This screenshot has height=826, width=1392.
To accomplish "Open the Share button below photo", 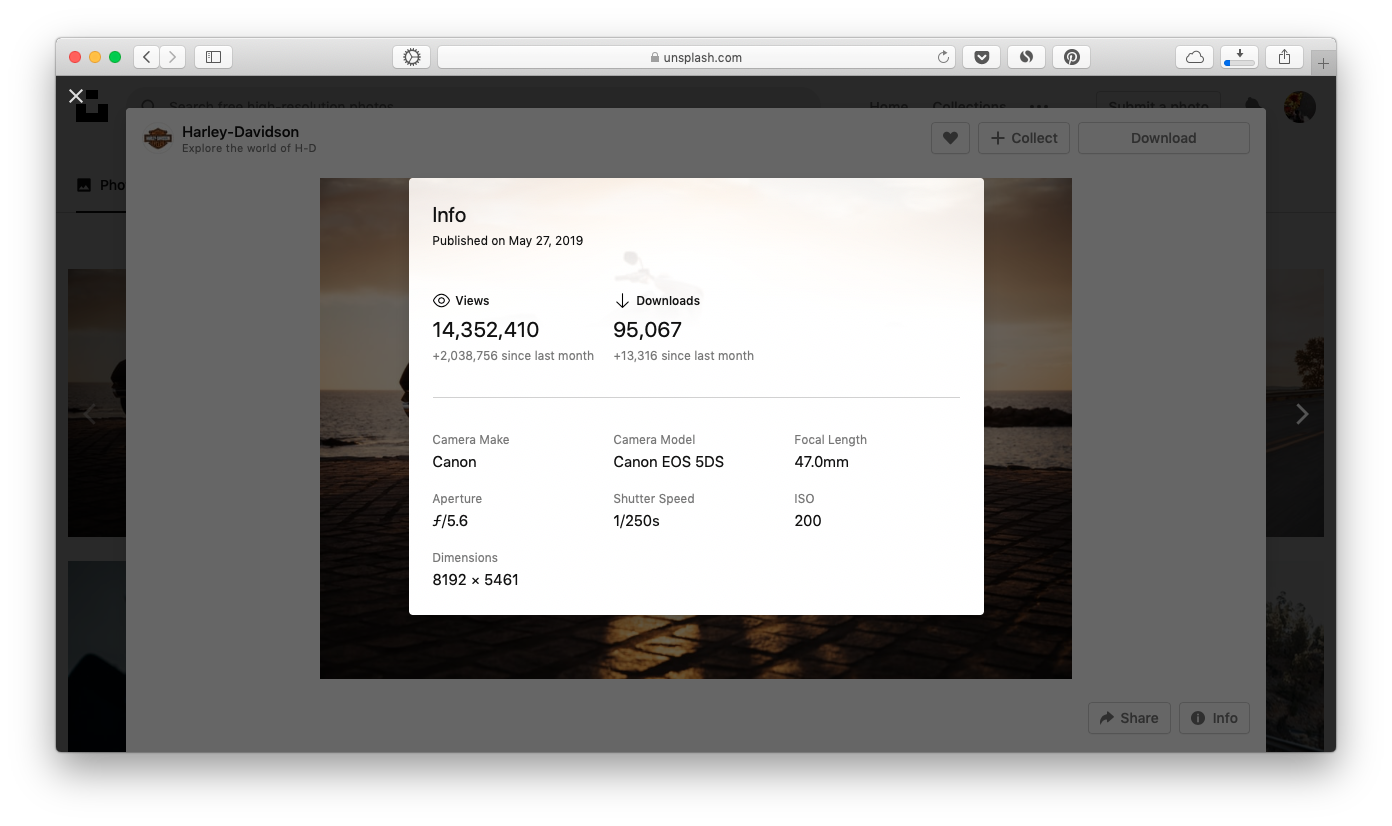I will click(1129, 718).
